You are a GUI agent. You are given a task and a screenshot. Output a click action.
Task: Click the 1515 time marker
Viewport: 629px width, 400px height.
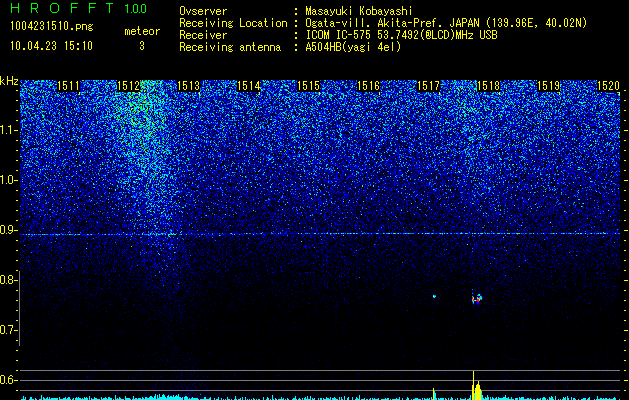click(x=308, y=86)
